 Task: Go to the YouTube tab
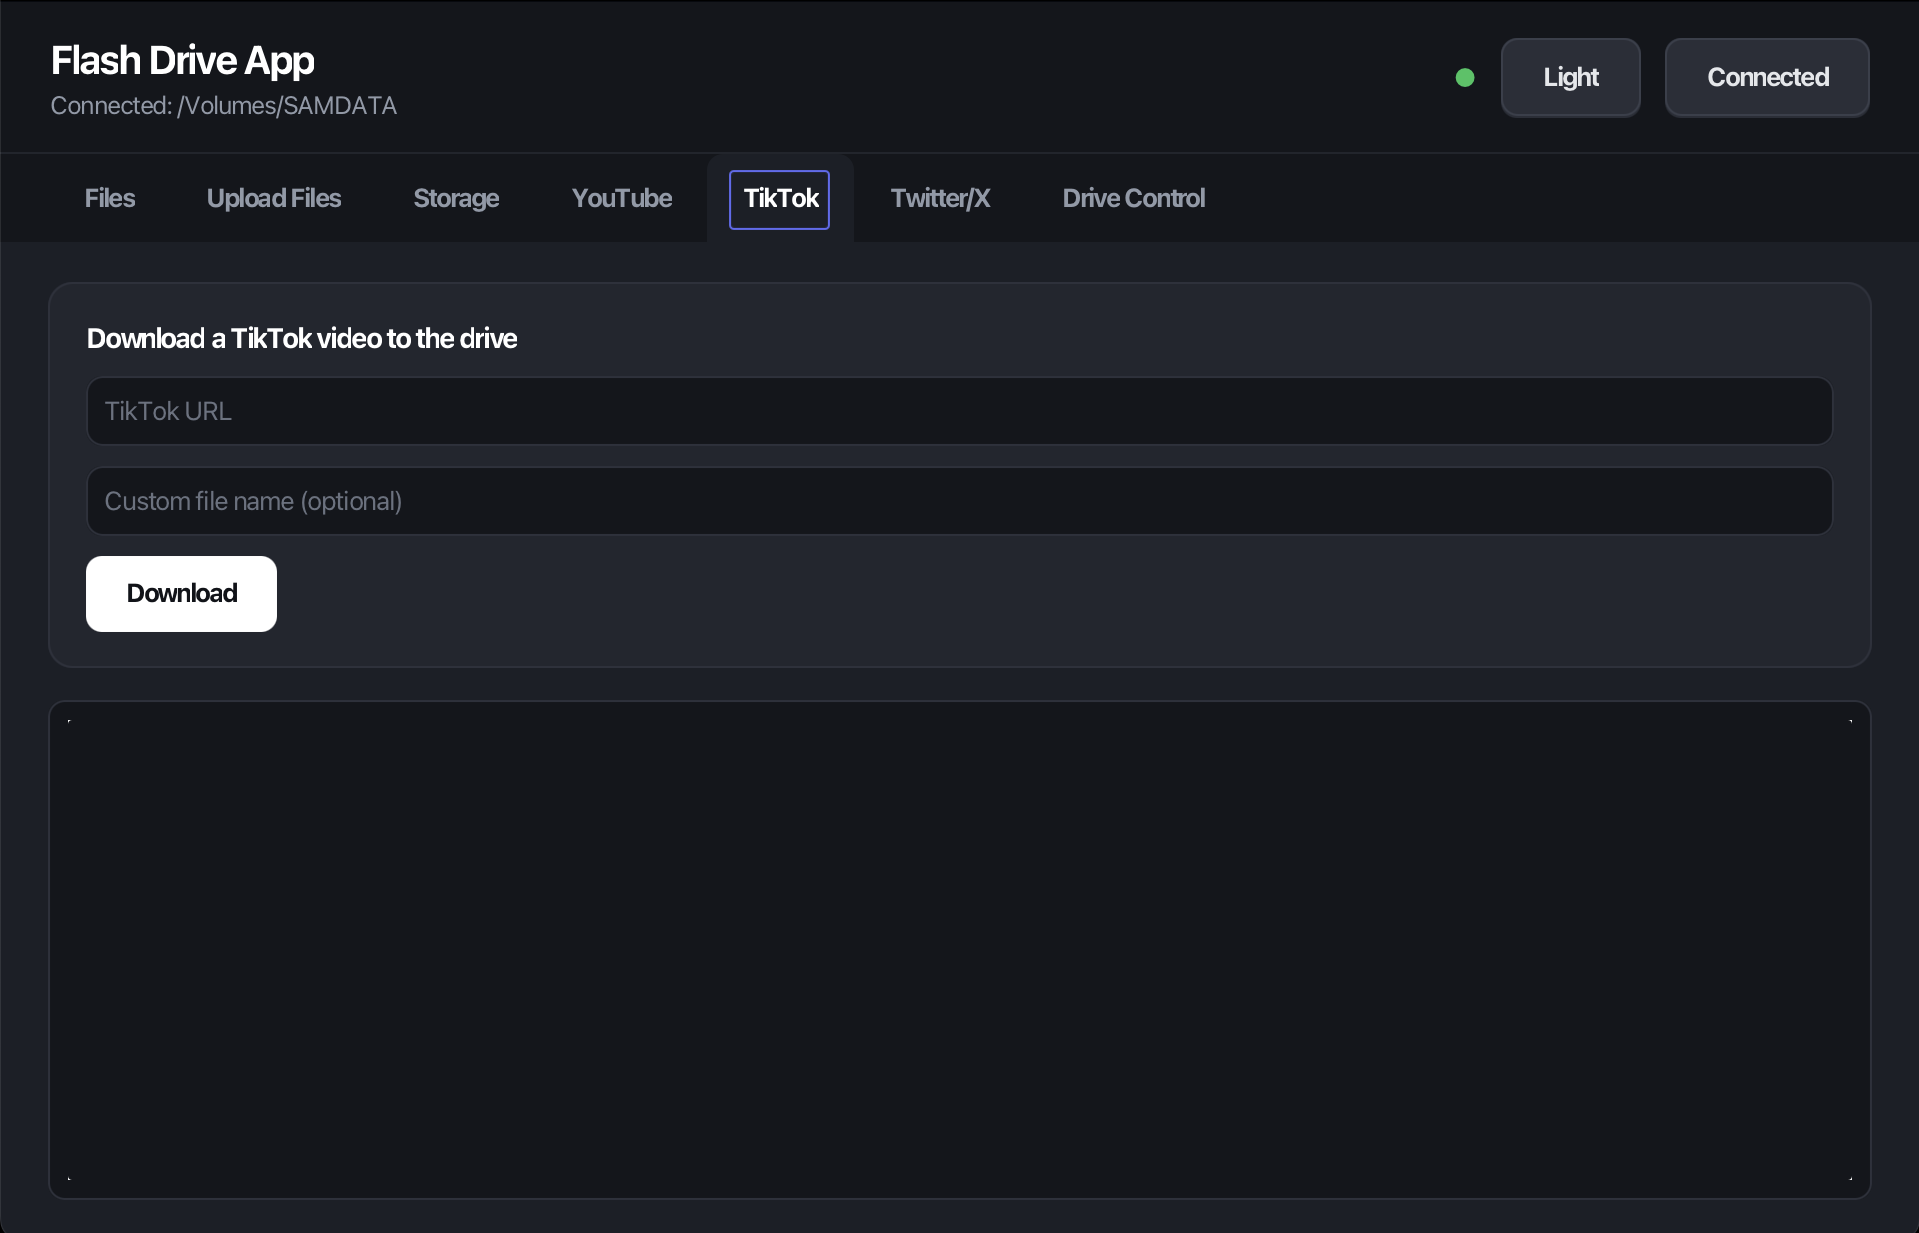point(622,199)
